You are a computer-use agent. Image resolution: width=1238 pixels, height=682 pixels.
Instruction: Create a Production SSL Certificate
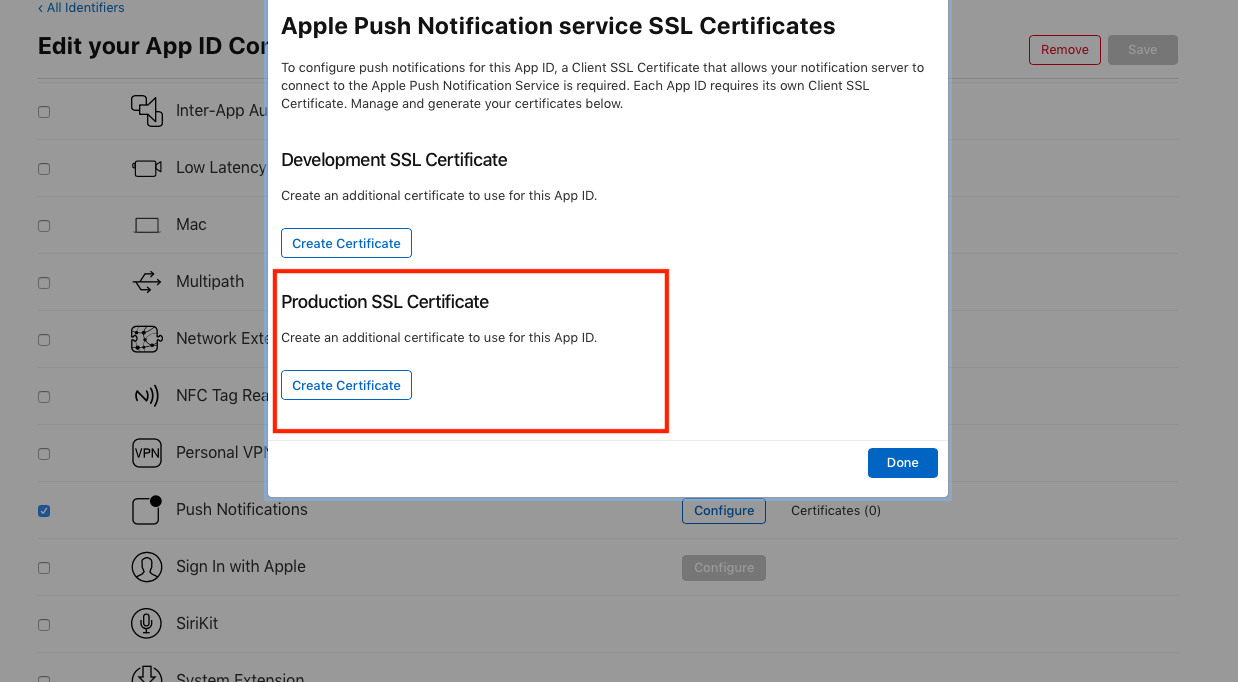[346, 385]
